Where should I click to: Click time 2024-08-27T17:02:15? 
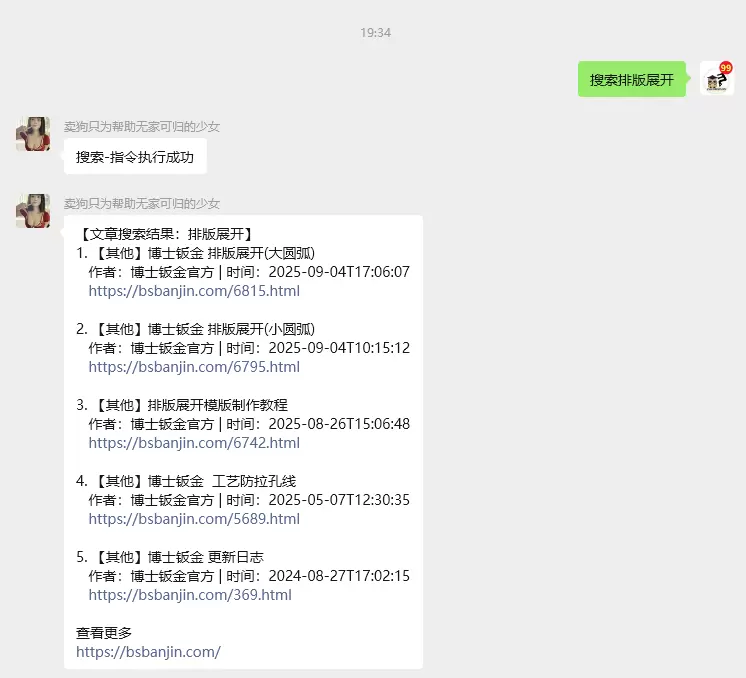(x=339, y=576)
